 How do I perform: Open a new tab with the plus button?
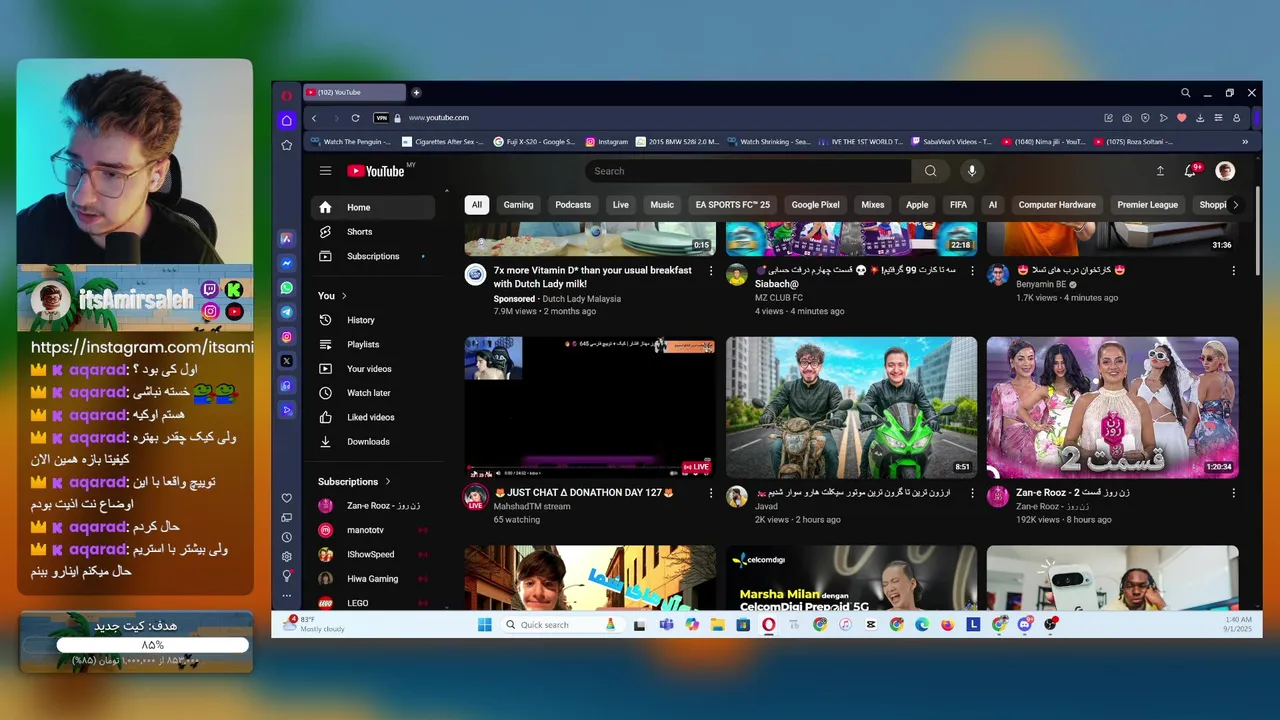pos(416,93)
